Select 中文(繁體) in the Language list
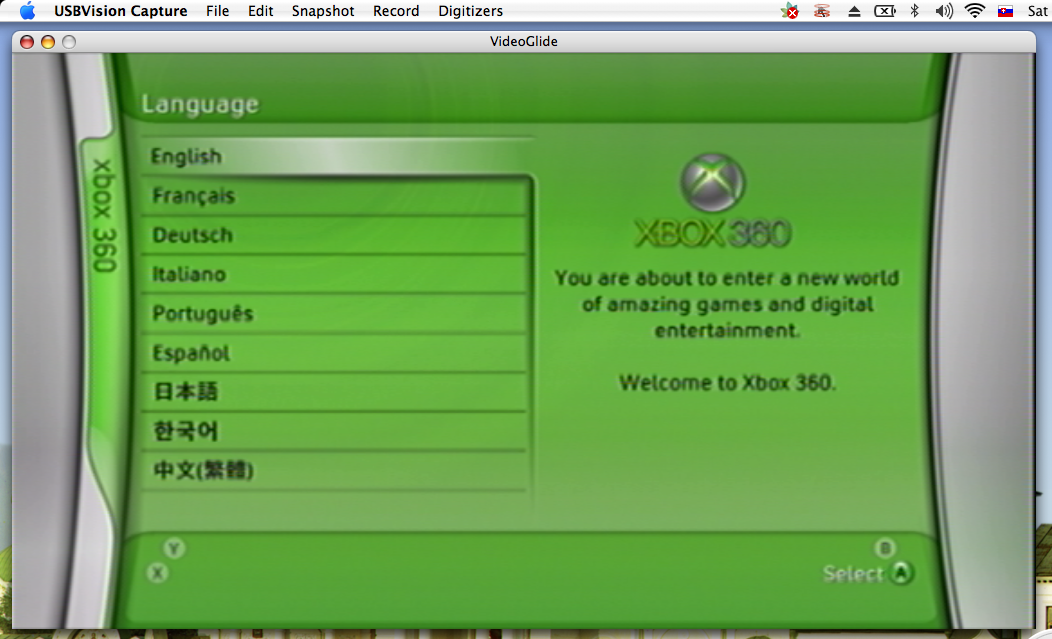The width and height of the screenshot is (1052, 639). (x=334, y=471)
